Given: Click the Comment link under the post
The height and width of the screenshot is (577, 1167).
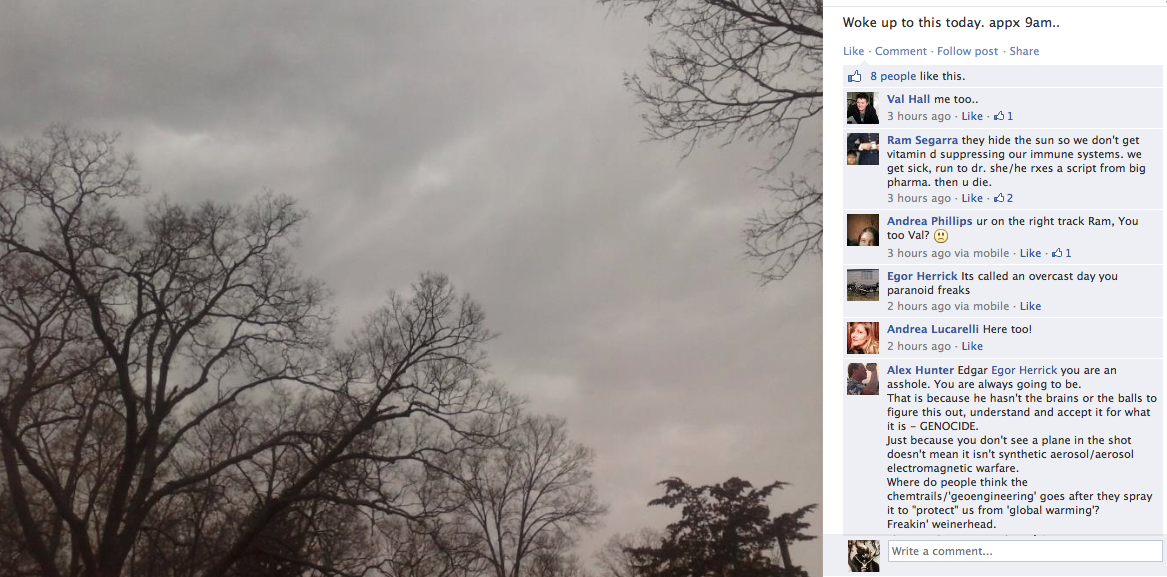Looking at the screenshot, I should (901, 51).
